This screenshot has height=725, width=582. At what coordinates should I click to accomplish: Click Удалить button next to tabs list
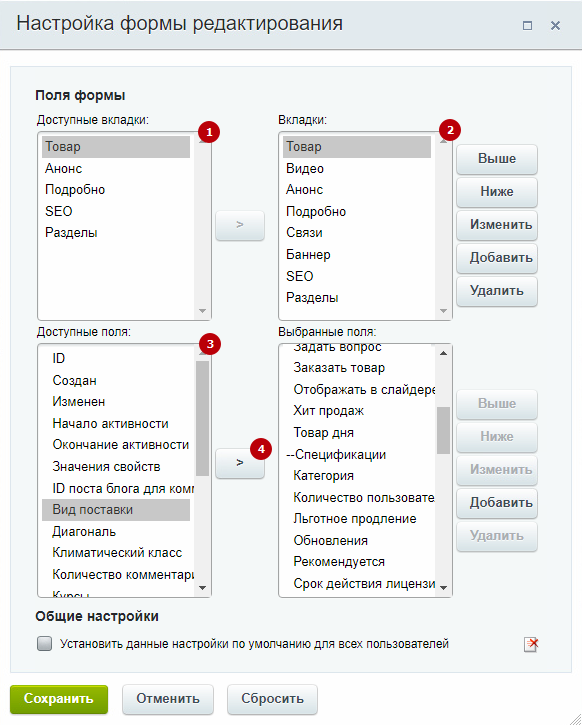point(497,291)
